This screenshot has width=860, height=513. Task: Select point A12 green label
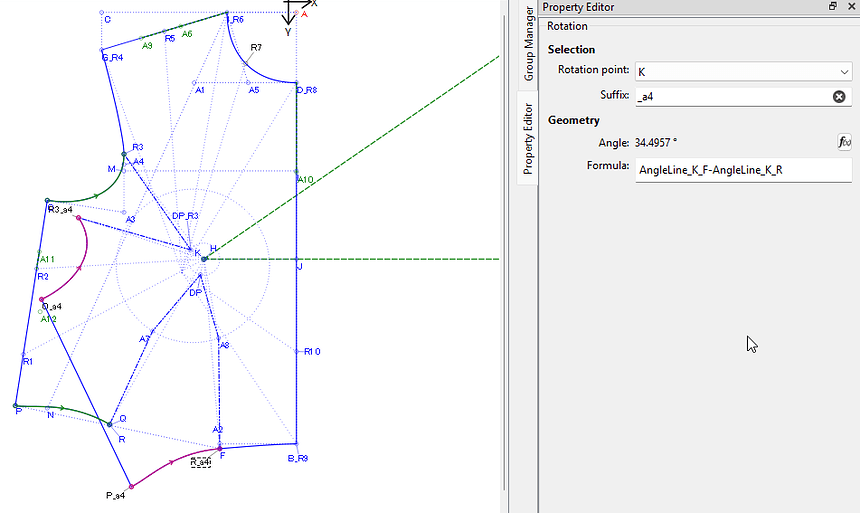click(49, 319)
